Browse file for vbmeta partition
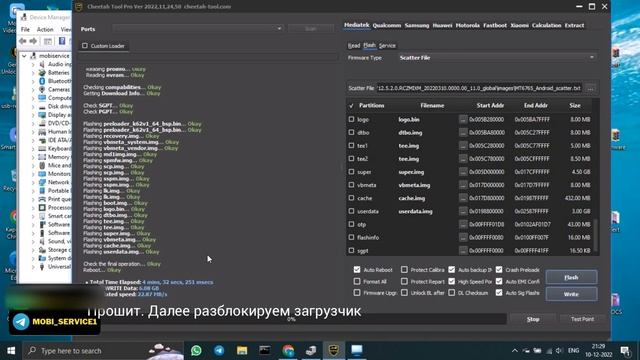 pos(463,185)
